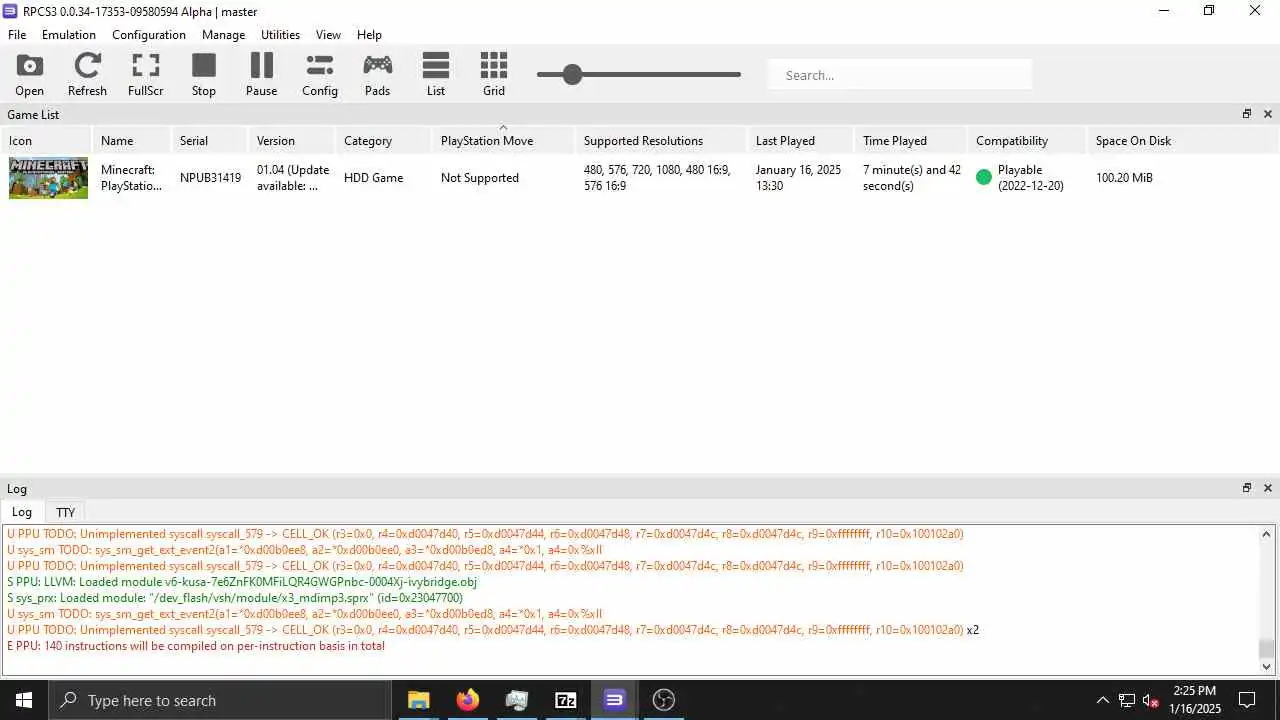The height and width of the screenshot is (720, 1280).
Task: Open the View menu
Action: pos(328,35)
